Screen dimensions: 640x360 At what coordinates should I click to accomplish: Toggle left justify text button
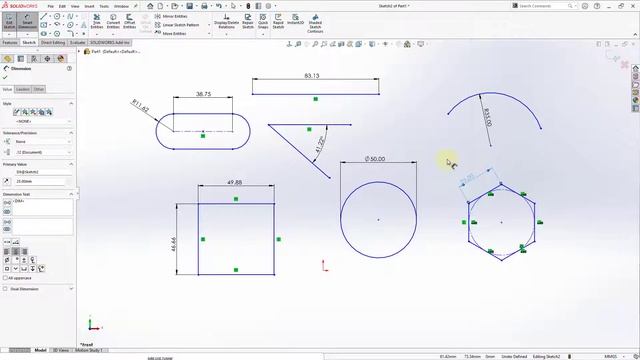(7, 251)
